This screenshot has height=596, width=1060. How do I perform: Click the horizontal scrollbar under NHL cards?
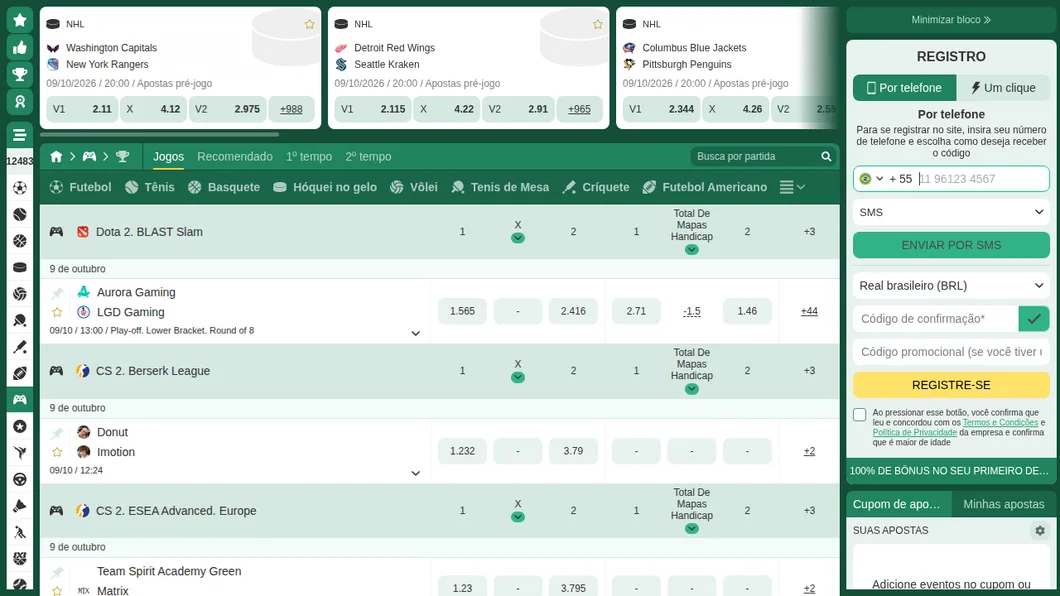click(160, 134)
